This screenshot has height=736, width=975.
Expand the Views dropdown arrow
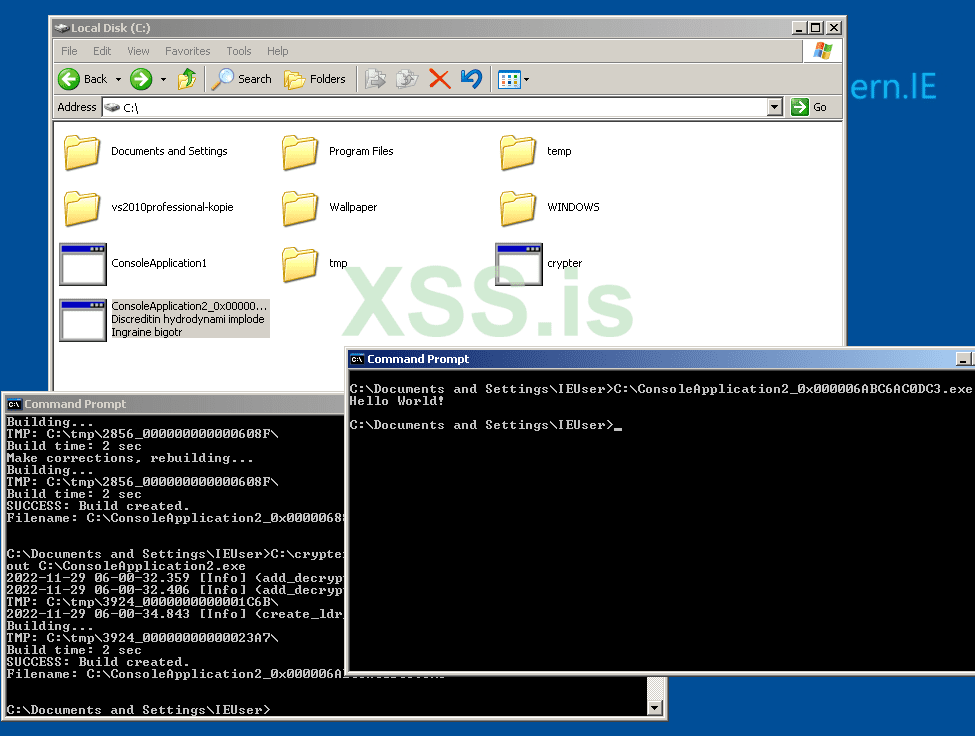527,80
